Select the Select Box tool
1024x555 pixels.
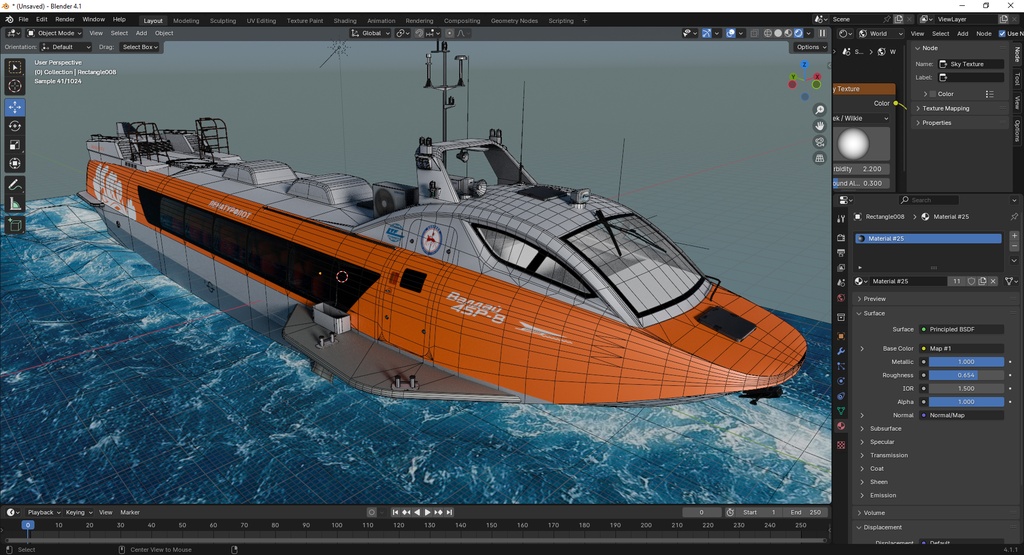click(x=15, y=67)
